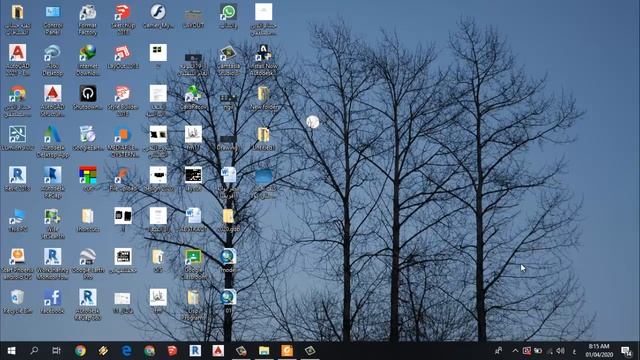
Task: Open the Start Phoenix Android OS shortcut
Action: tap(18, 264)
